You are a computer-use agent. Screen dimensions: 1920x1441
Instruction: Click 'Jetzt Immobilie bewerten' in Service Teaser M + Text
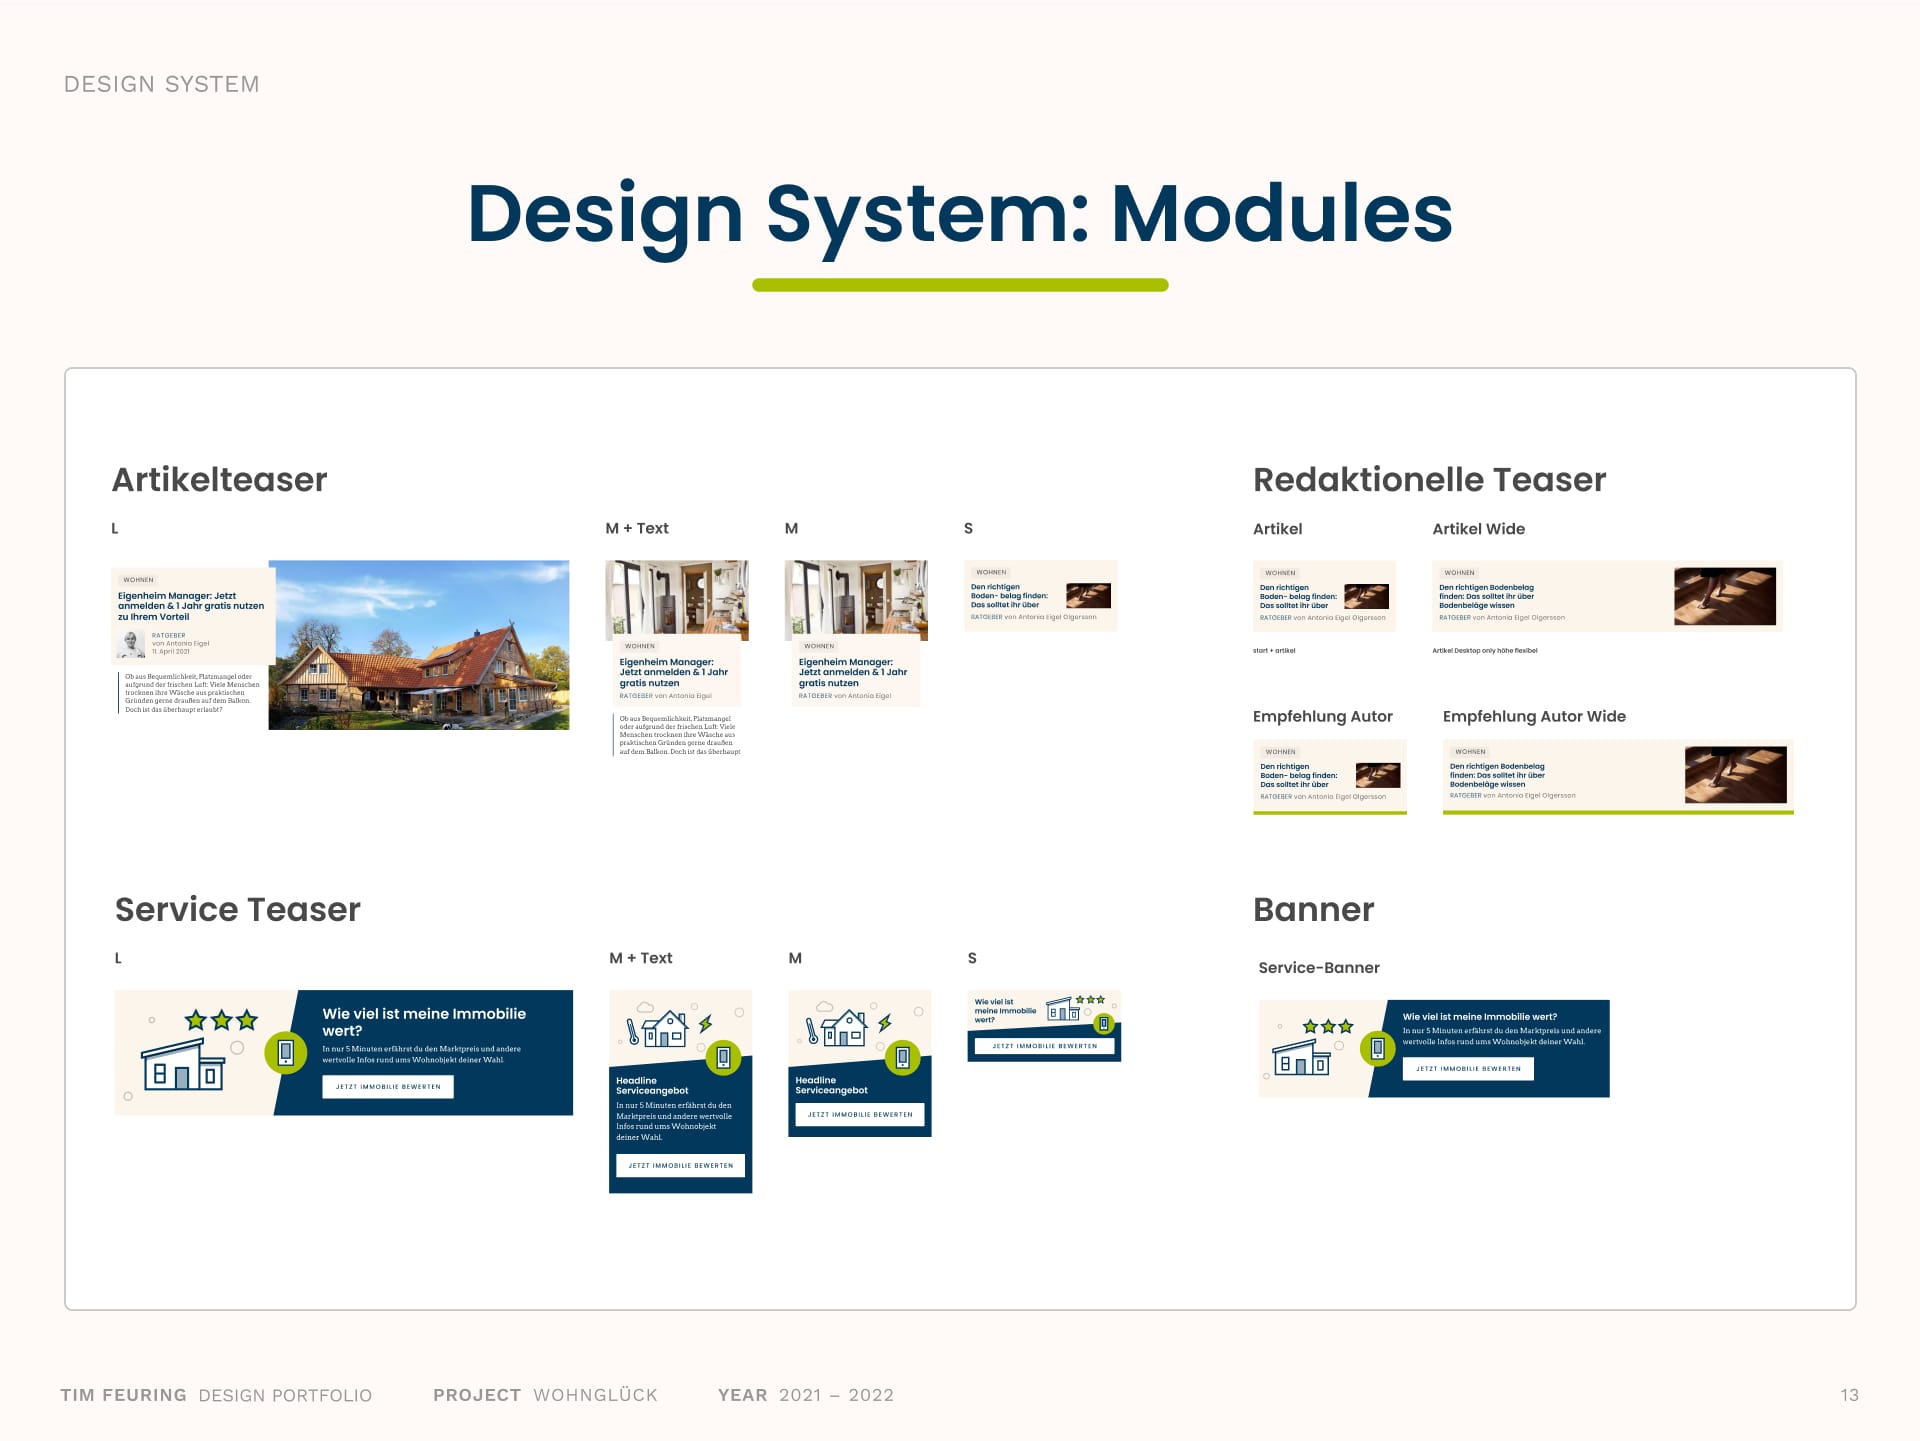pyautogui.click(x=680, y=1166)
